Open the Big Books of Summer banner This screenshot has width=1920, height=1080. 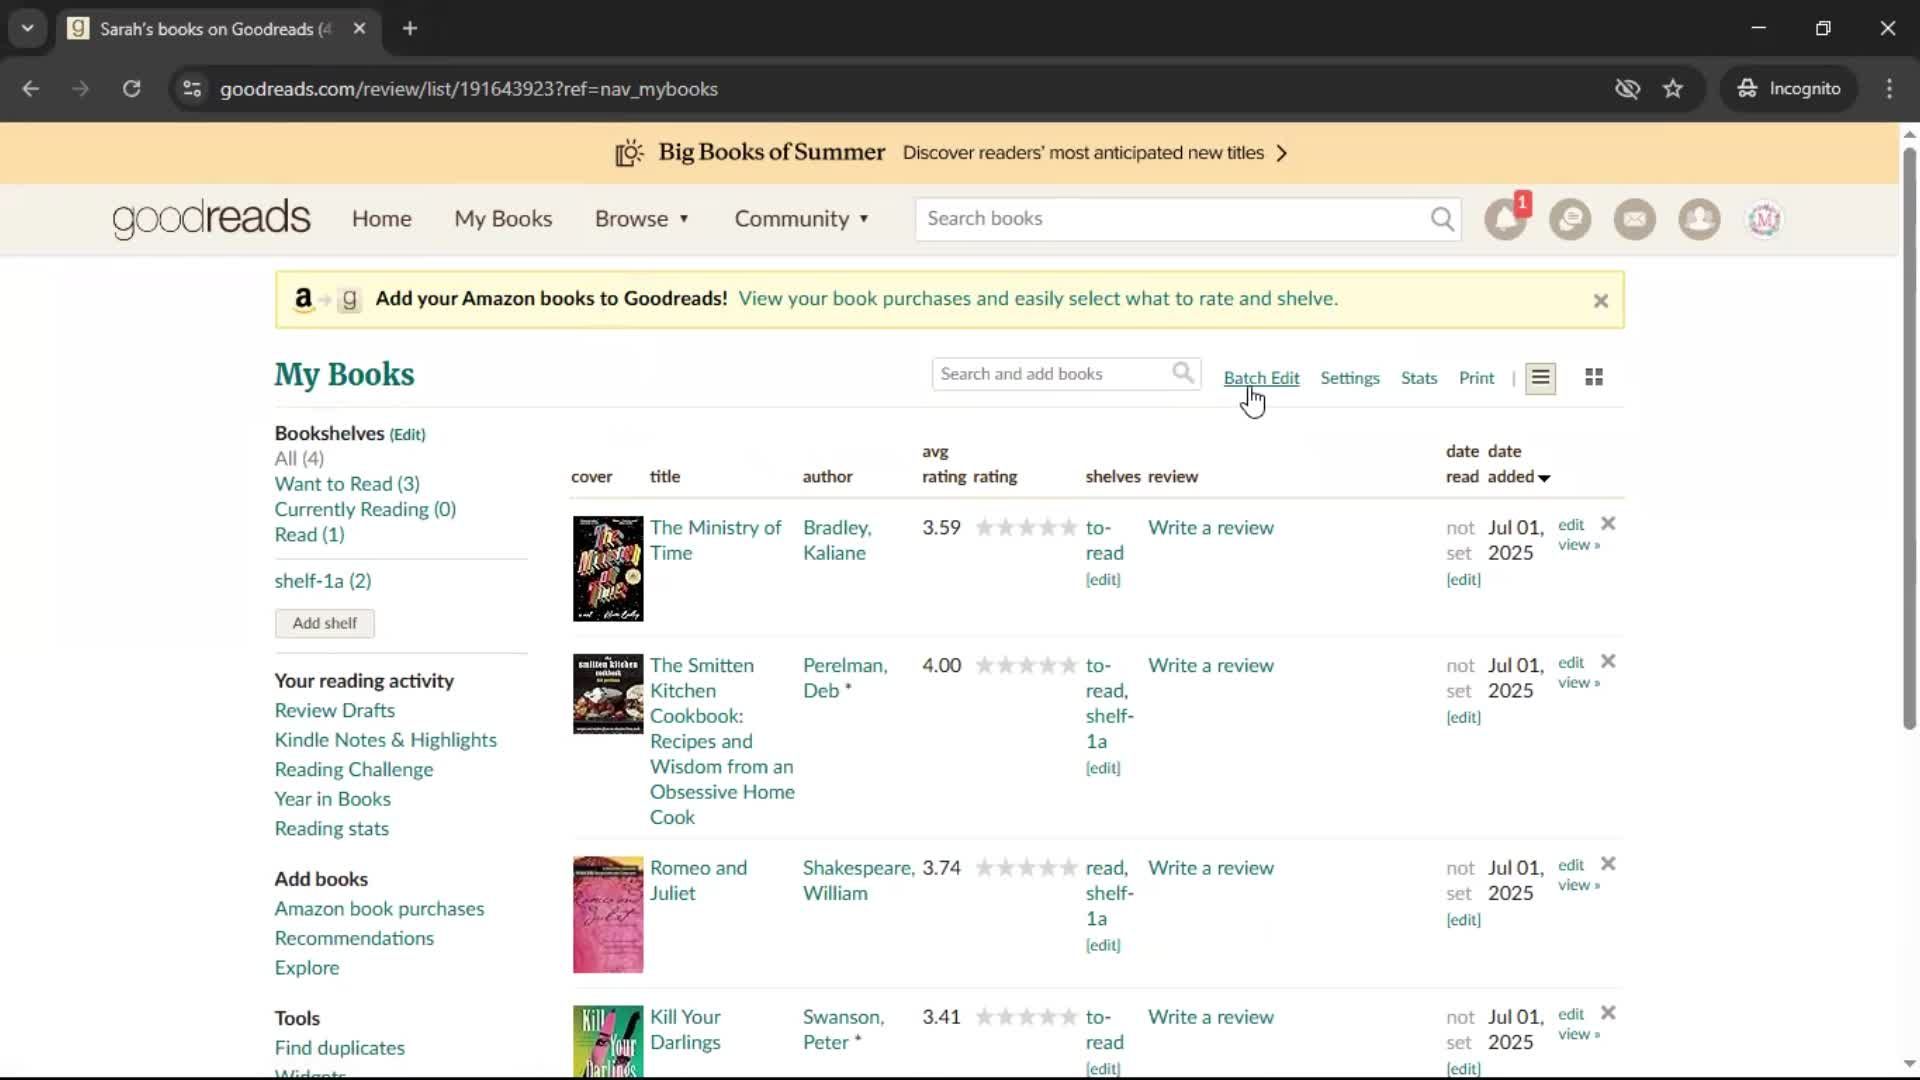point(950,153)
